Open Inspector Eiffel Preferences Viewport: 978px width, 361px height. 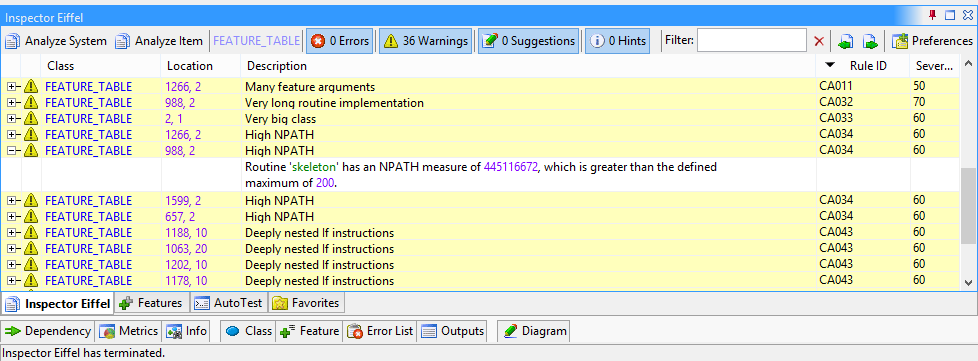[x=932, y=41]
